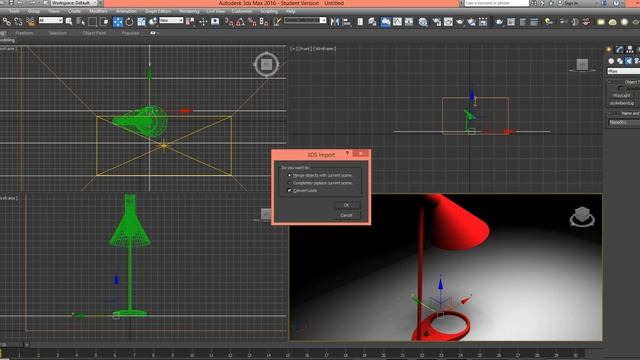Click inside the keyword search field
The image size is (640, 360).
[x=496, y=3]
